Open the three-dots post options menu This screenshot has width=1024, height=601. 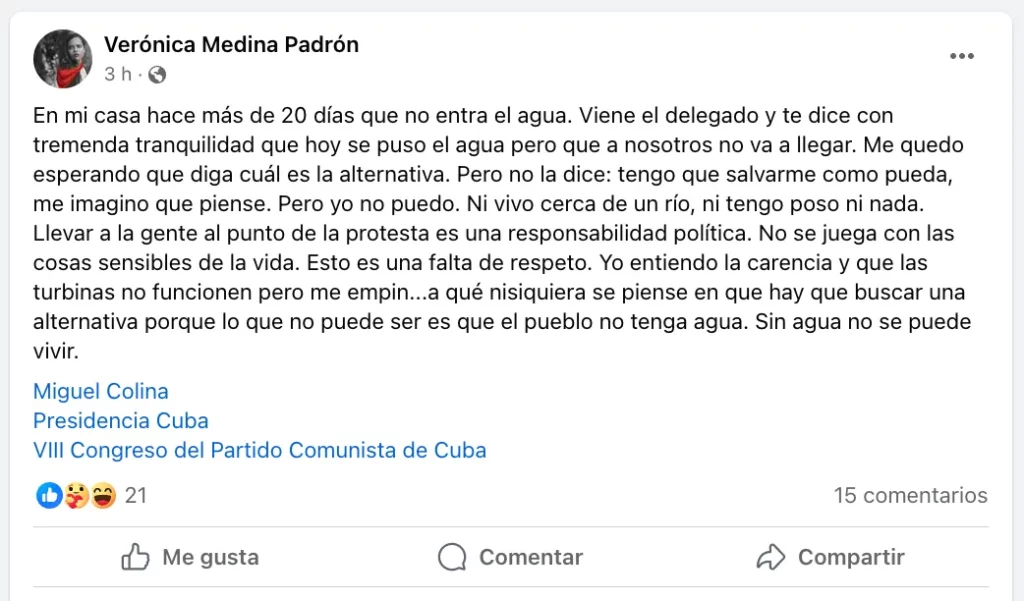961,56
